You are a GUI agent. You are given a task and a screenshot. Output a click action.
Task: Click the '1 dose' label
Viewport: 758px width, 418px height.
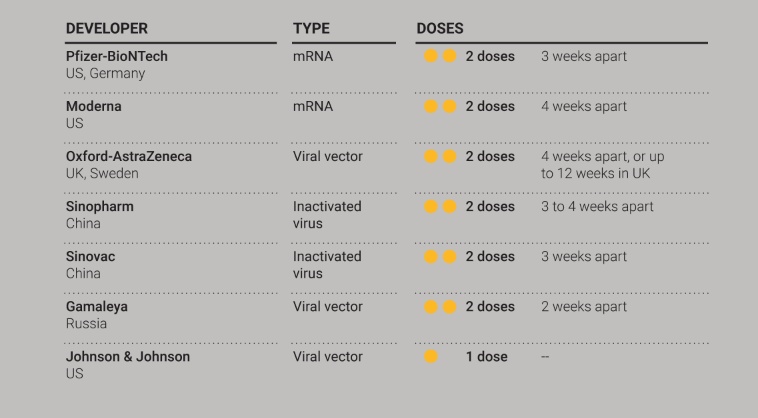click(486, 357)
